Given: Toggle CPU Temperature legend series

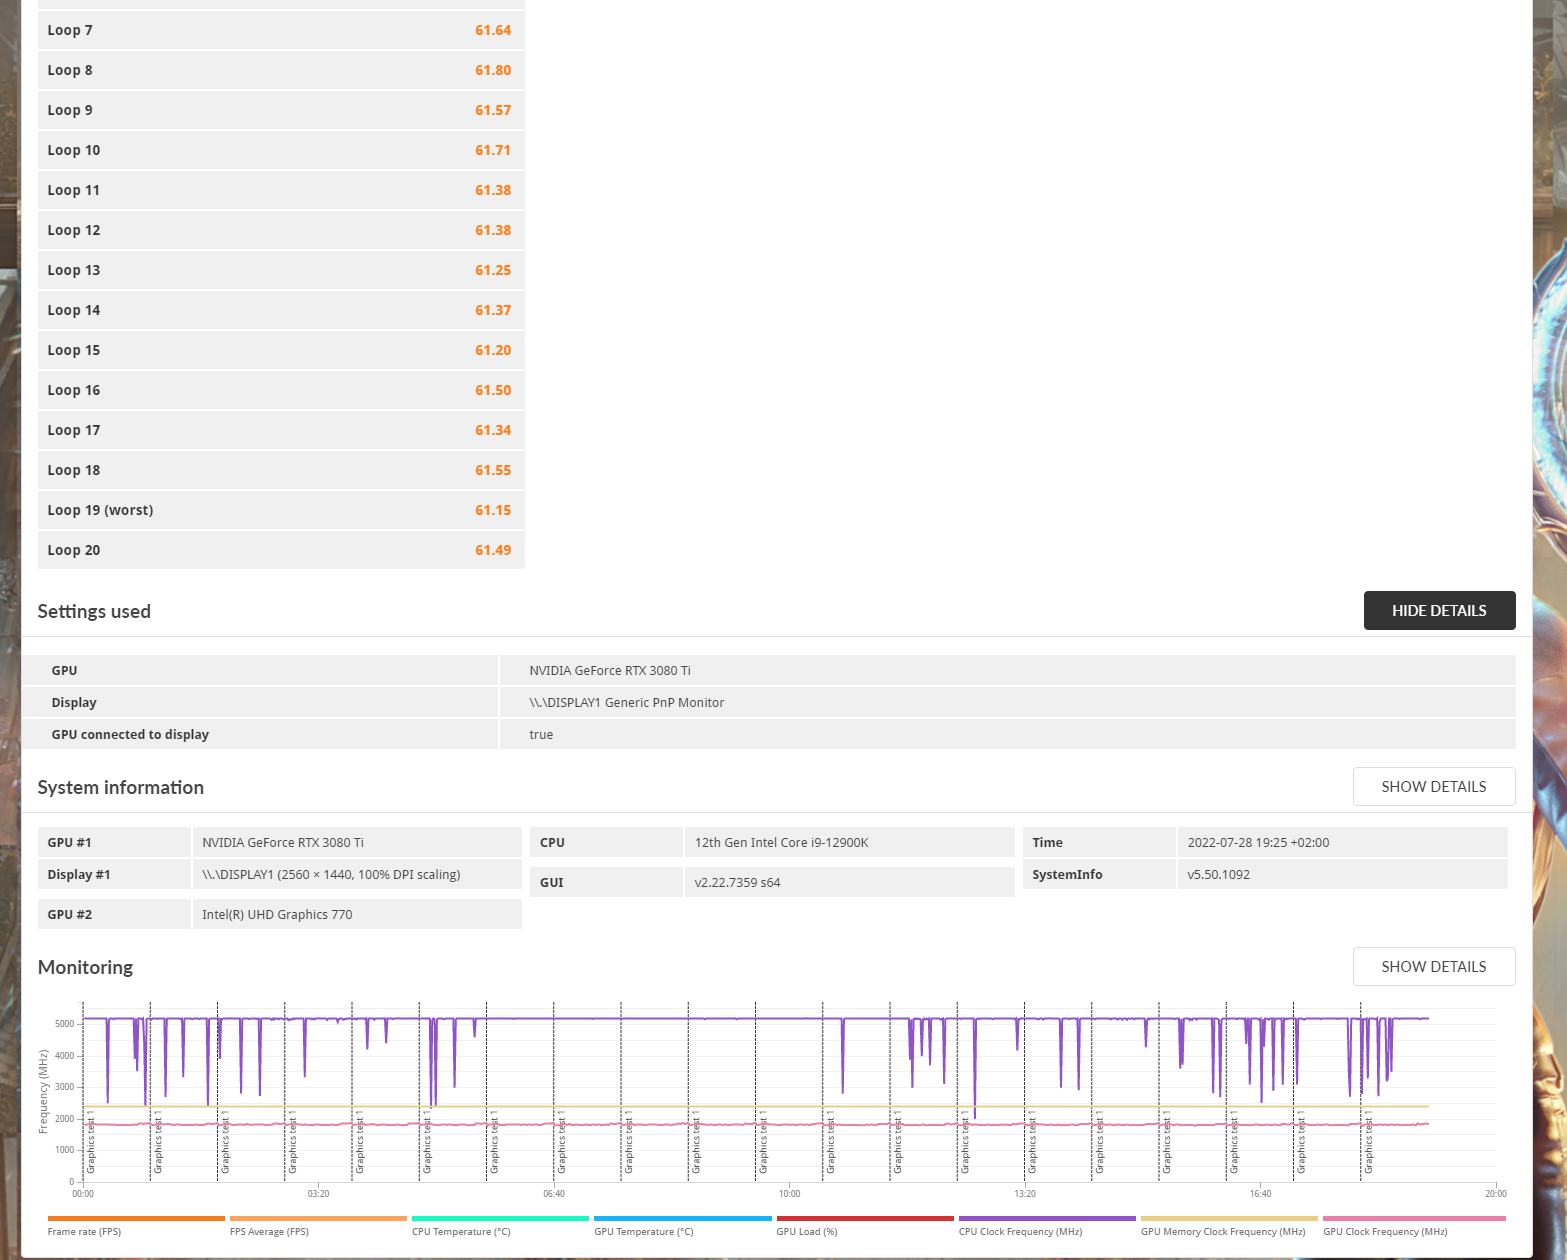Looking at the screenshot, I should (x=500, y=1226).
